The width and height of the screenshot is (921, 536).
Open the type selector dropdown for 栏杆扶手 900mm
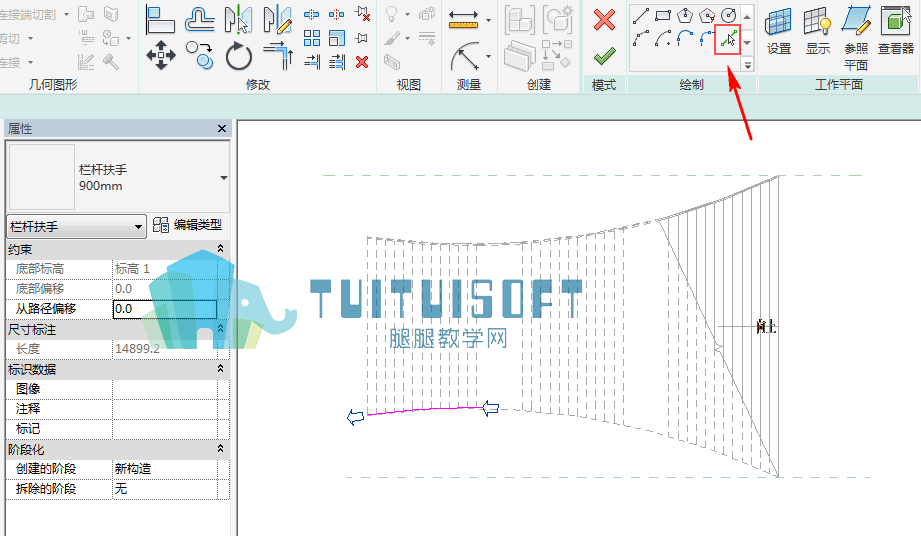224,177
